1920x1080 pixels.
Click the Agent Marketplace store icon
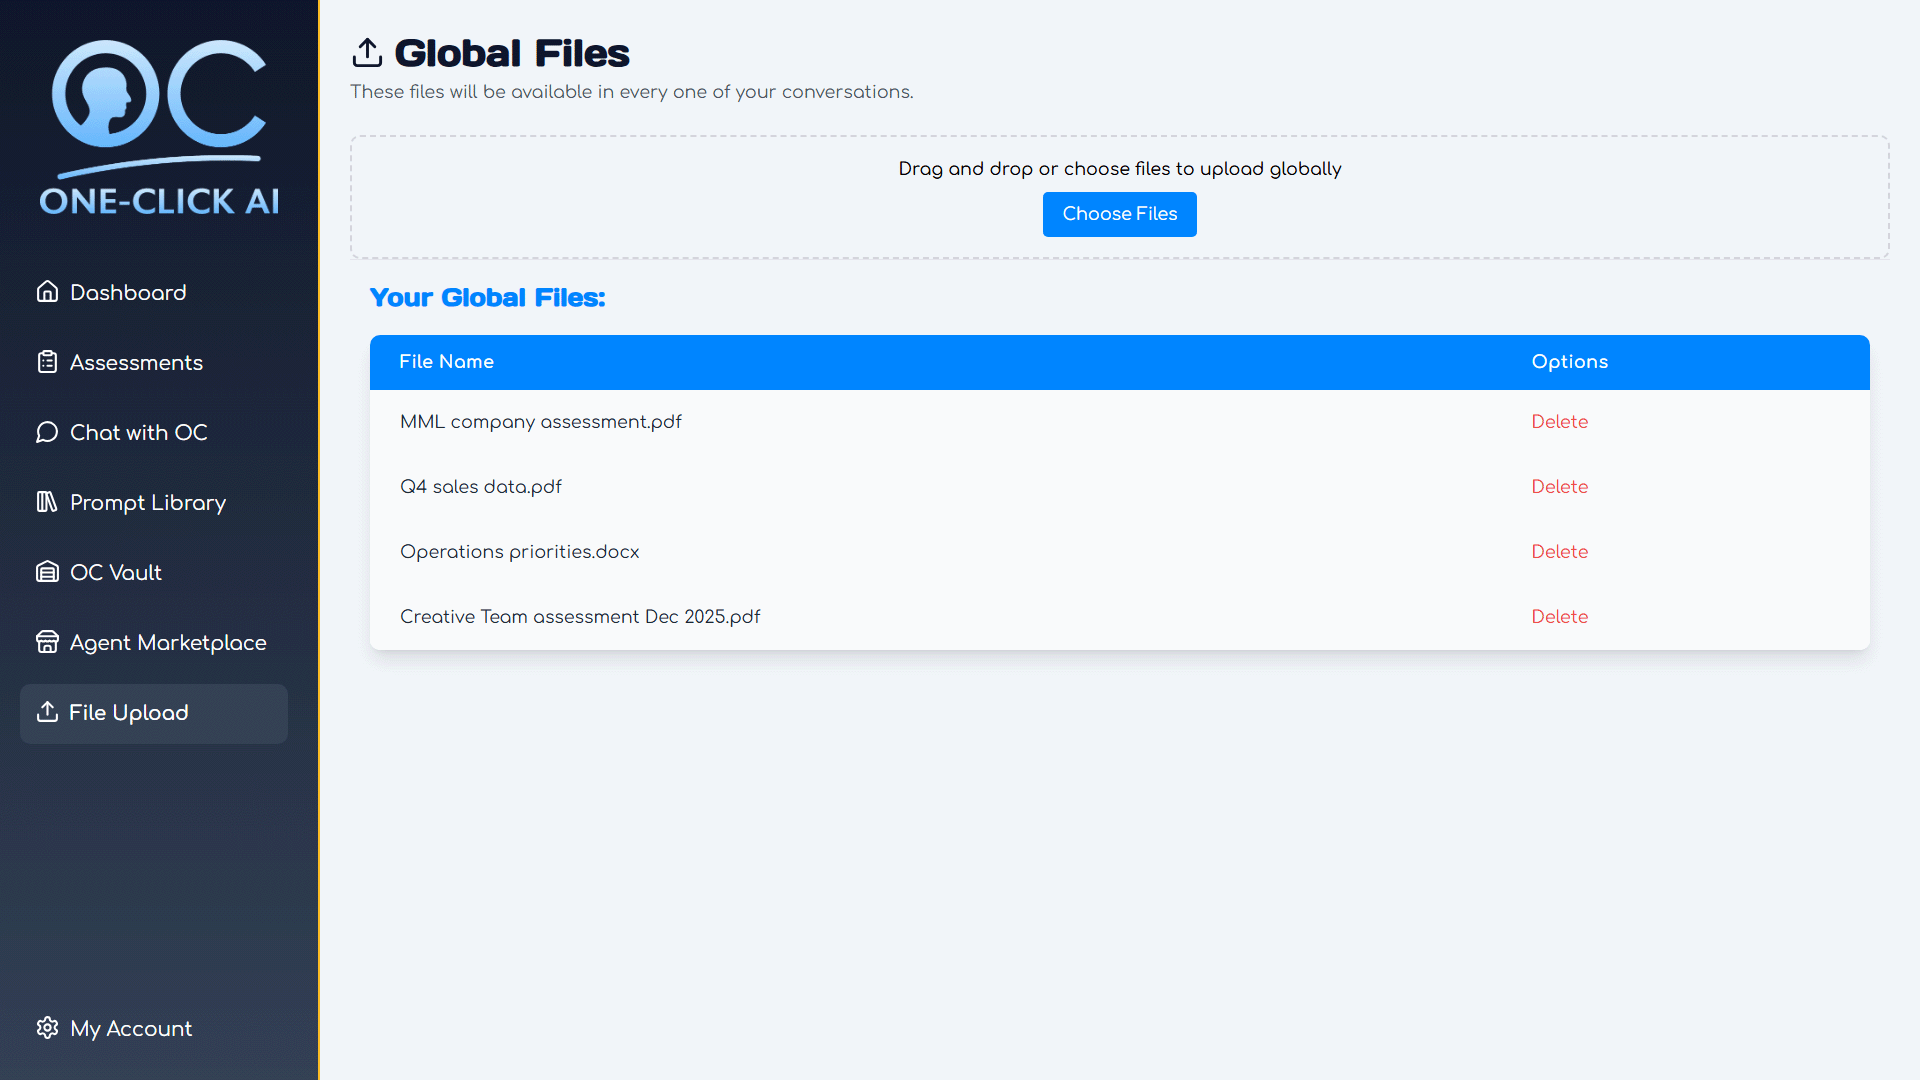coord(47,642)
